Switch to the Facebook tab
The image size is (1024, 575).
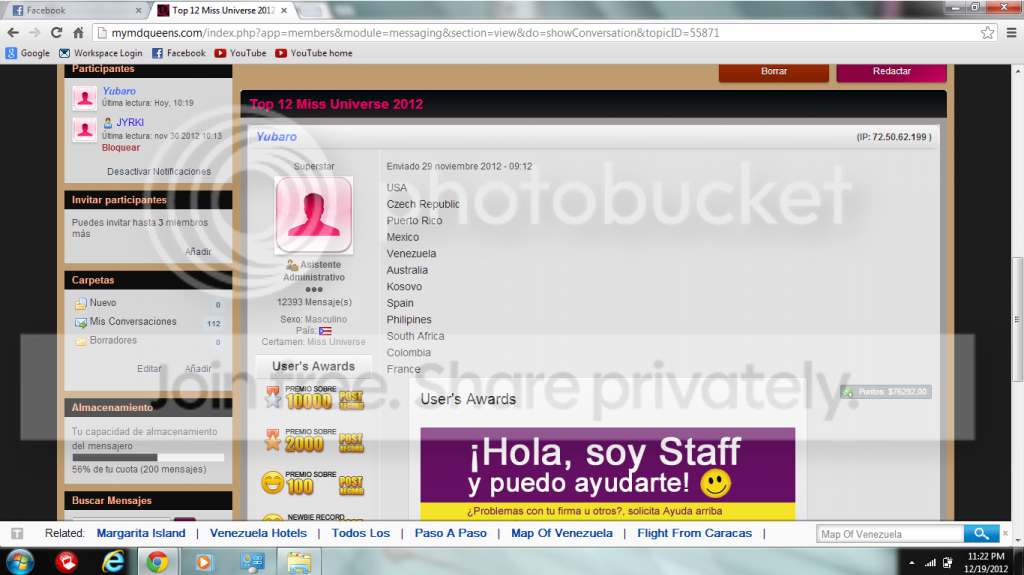(x=75, y=10)
